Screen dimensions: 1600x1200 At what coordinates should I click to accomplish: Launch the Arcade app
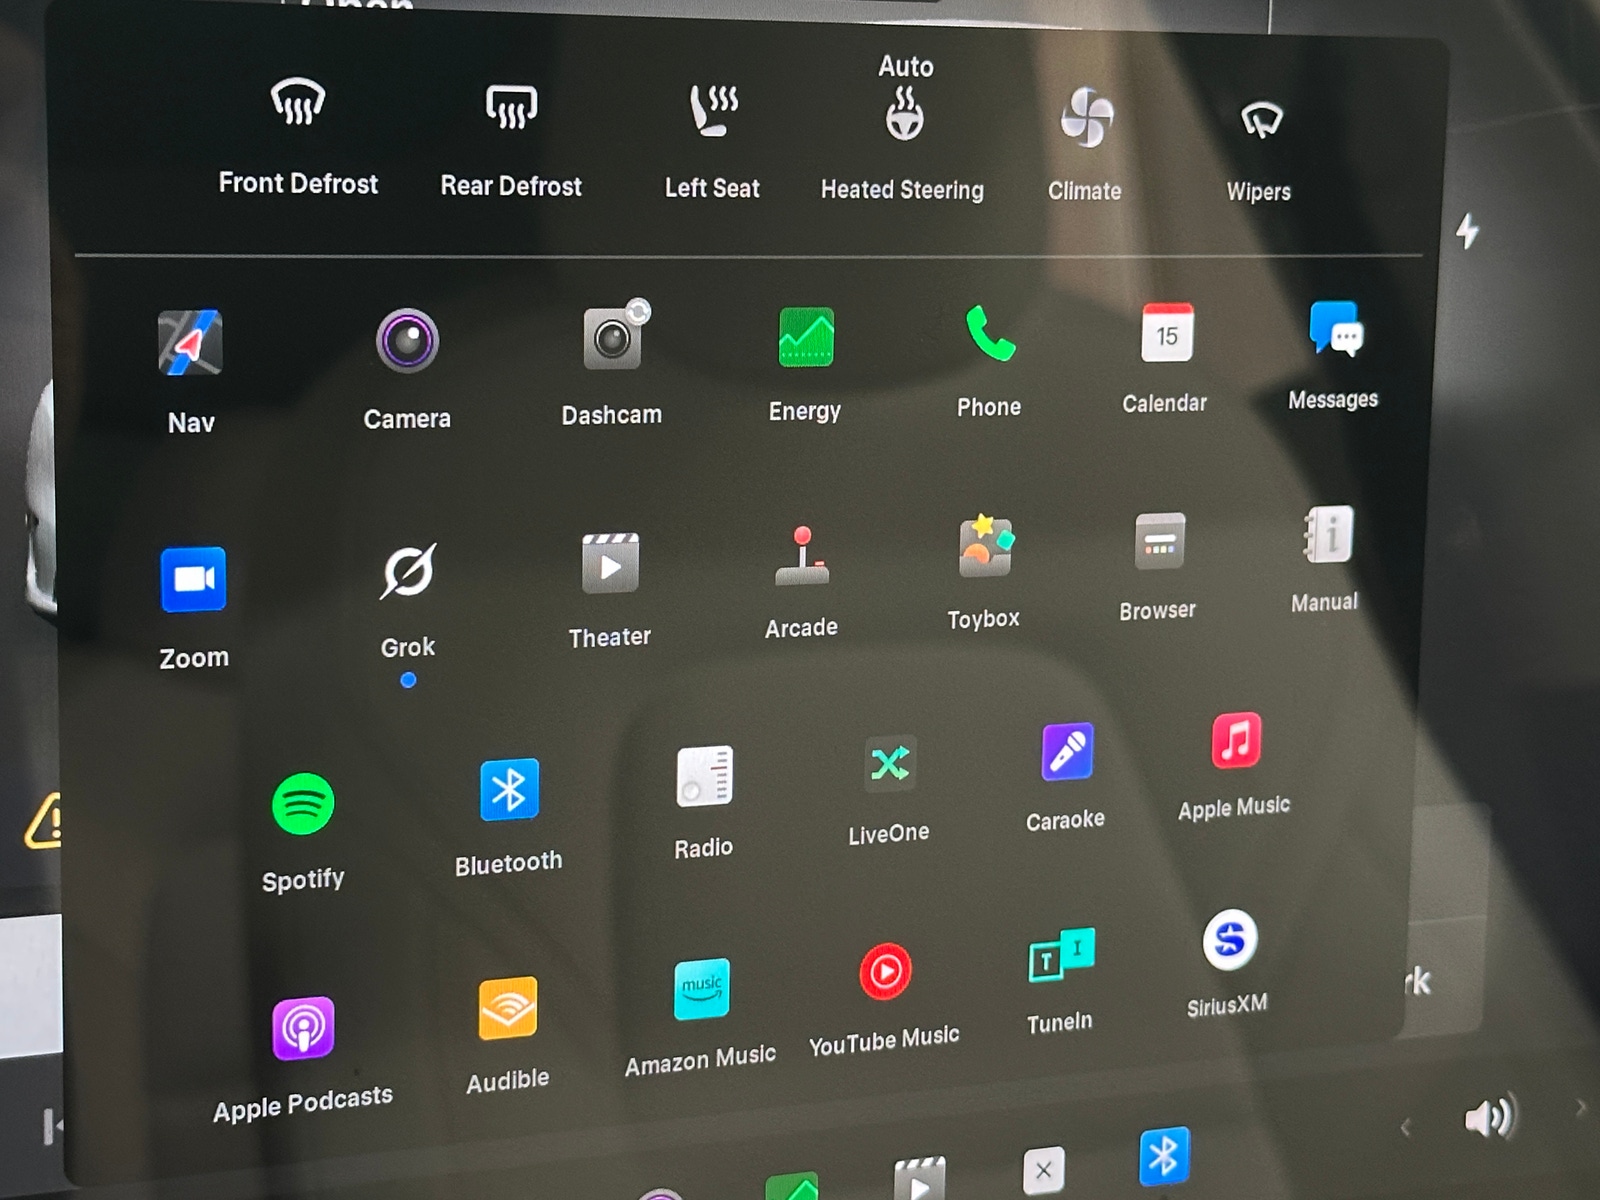click(802, 556)
